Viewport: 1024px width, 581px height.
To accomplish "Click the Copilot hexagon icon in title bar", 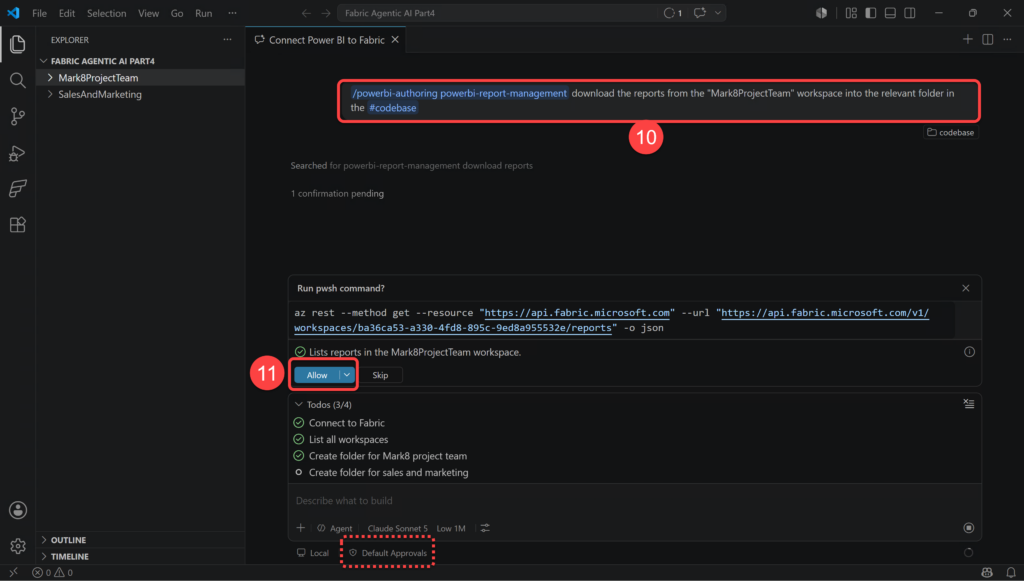I will [822, 13].
